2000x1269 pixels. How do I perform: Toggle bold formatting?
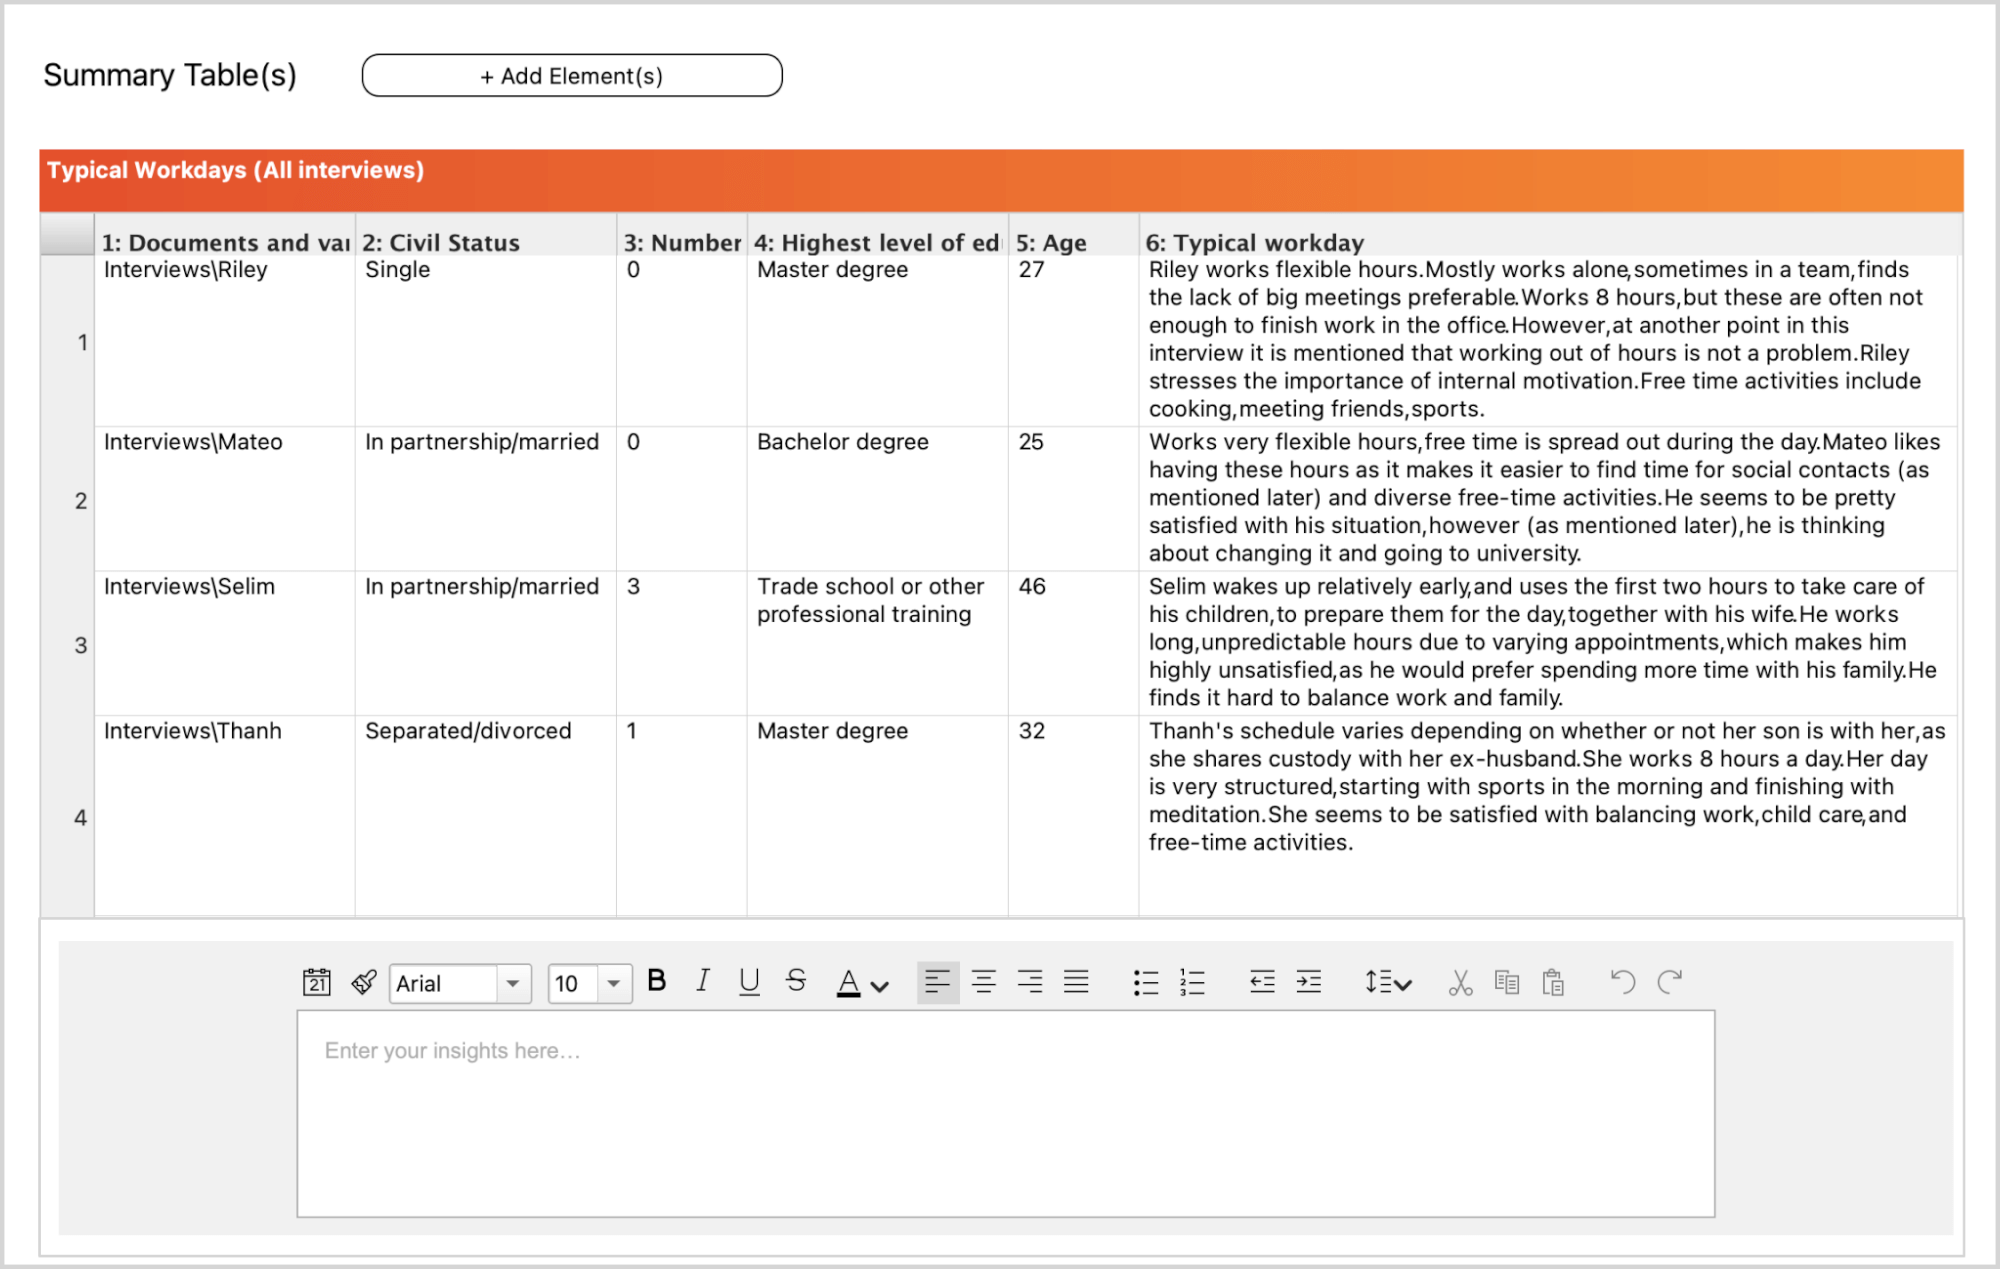(x=657, y=981)
